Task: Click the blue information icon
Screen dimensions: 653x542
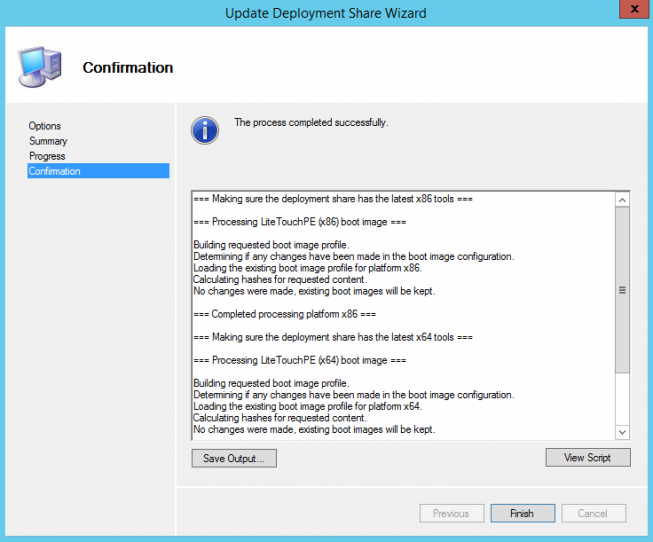Action: point(205,130)
